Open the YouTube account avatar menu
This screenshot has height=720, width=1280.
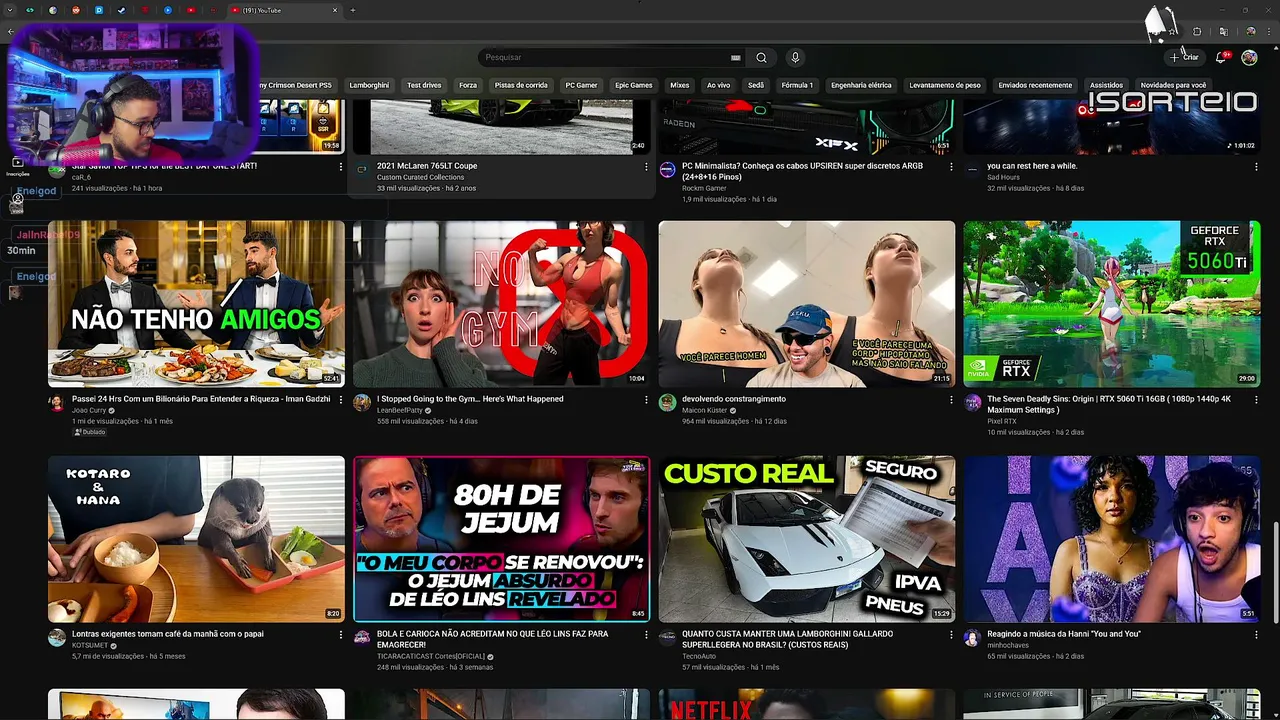click(1249, 57)
